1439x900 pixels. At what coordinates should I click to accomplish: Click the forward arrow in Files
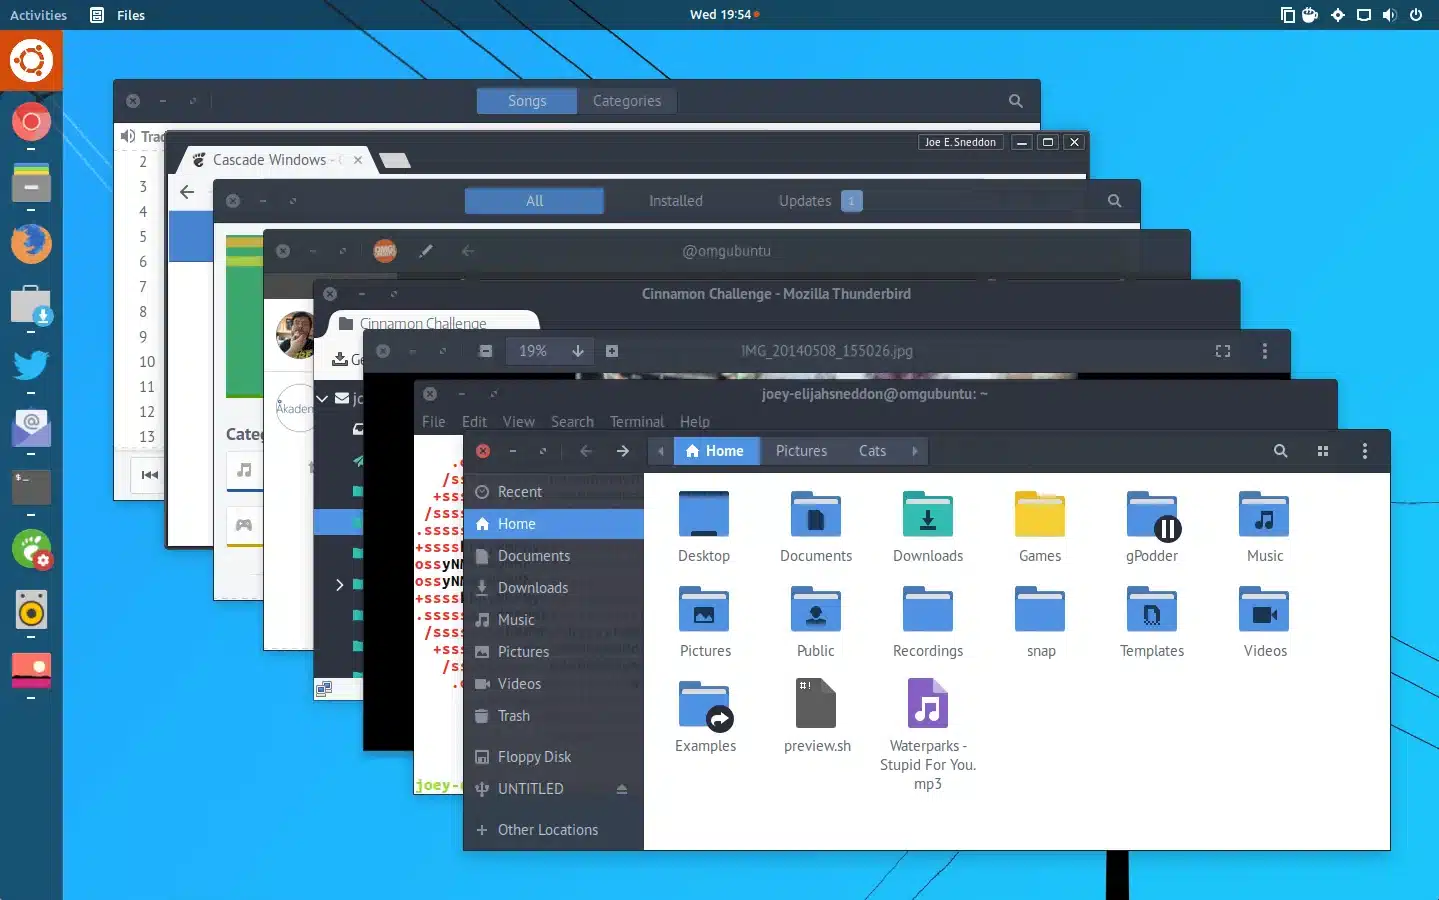[623, 451]
